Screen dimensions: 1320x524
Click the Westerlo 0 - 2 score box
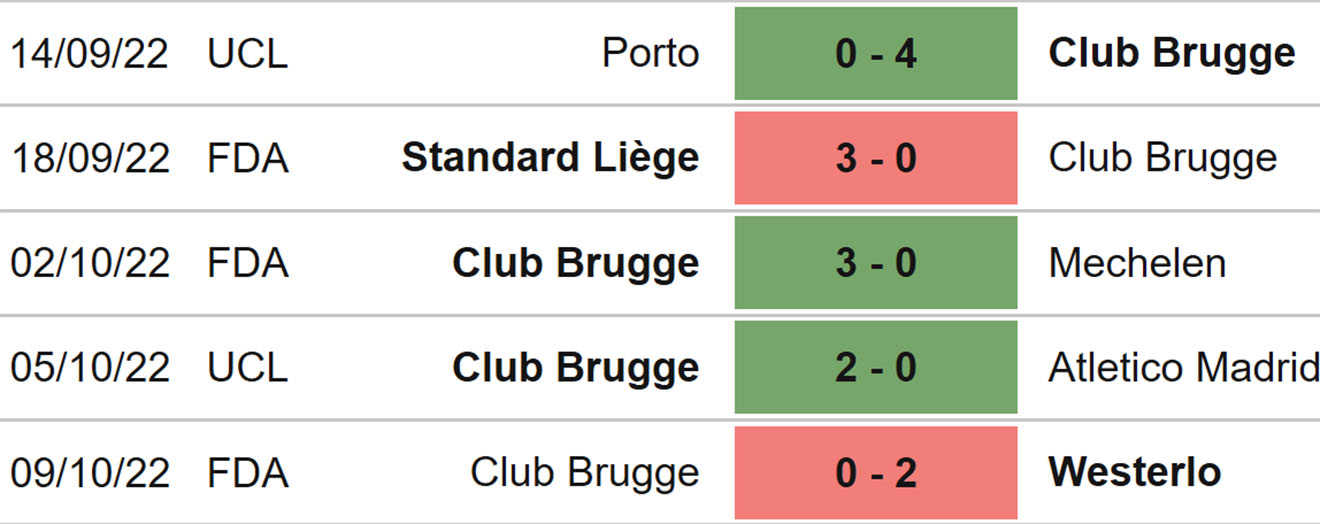876,472
